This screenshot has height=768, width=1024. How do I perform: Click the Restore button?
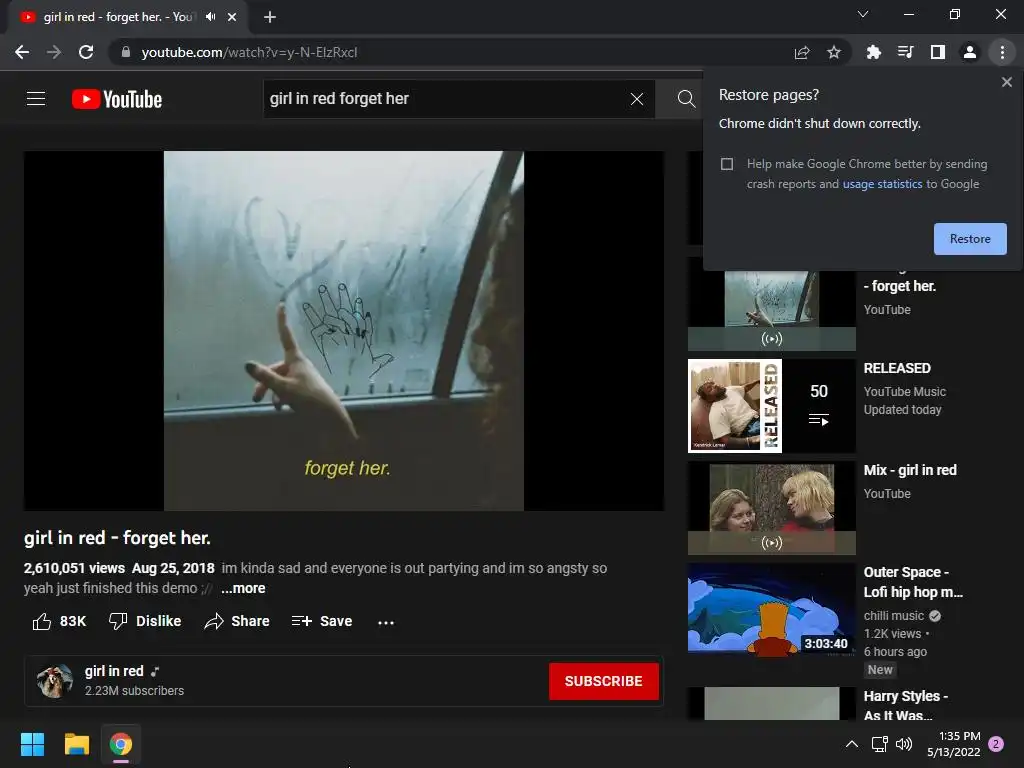click(x=970, y=239)
